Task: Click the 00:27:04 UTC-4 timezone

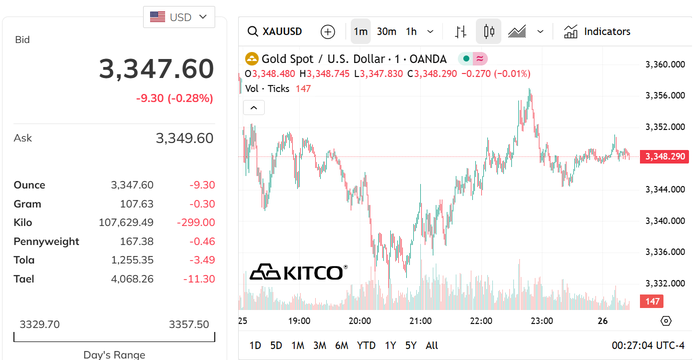Action: tap(648, 345)
